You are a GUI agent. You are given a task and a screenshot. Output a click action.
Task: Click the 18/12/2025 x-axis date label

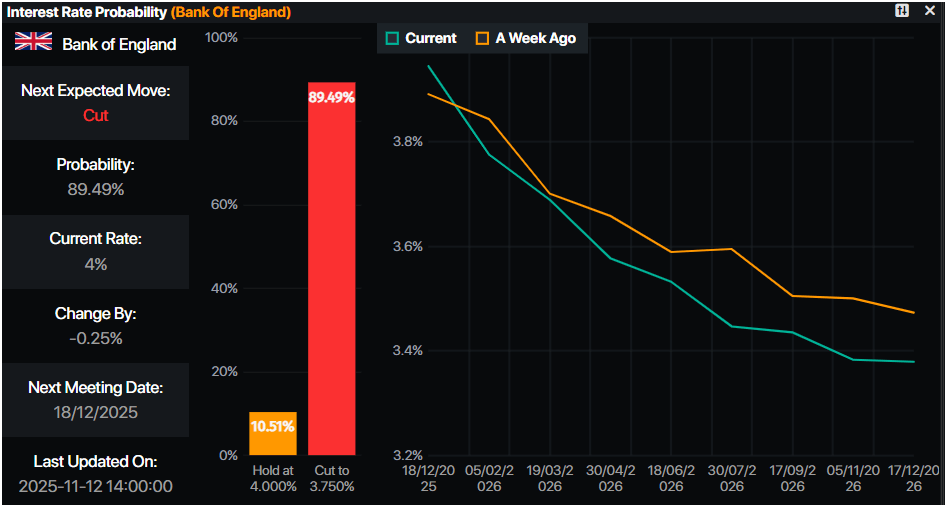(x=429, y=478)
